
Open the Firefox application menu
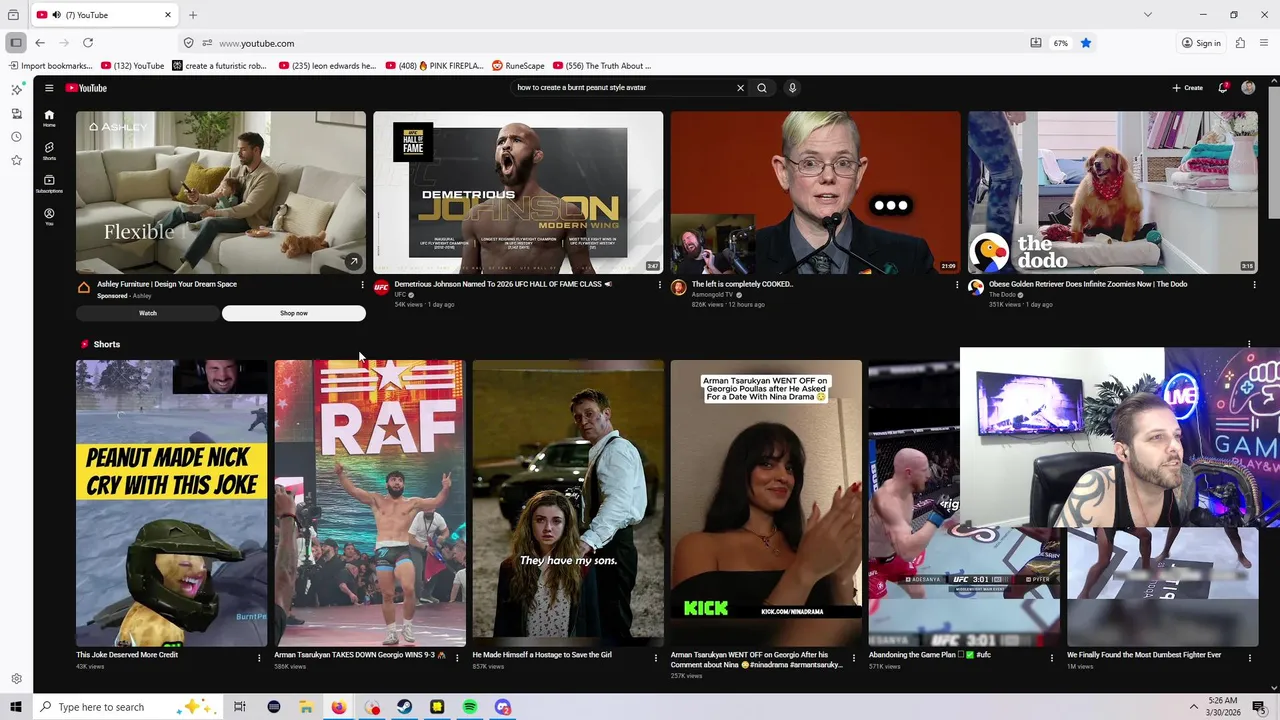1265,43
